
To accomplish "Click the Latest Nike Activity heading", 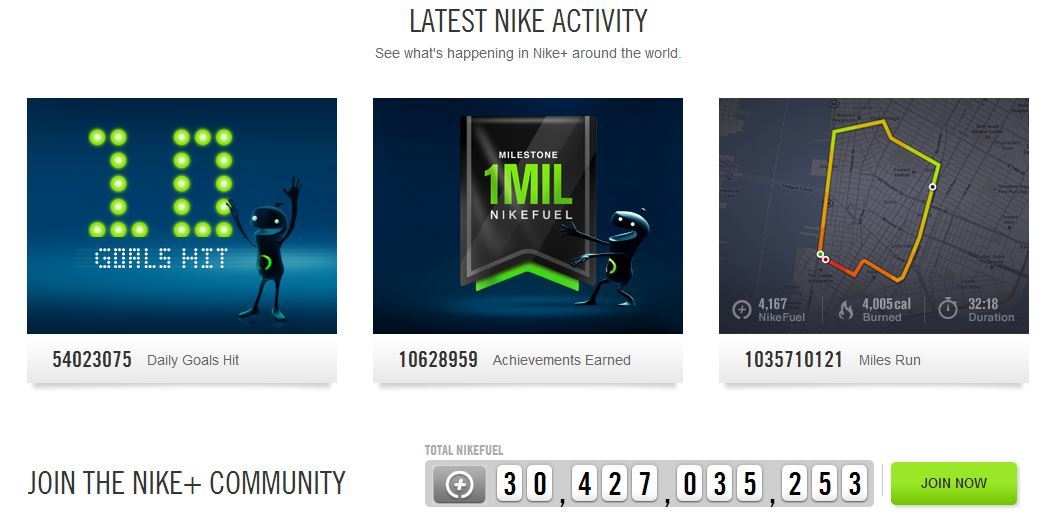I will 528,21.
